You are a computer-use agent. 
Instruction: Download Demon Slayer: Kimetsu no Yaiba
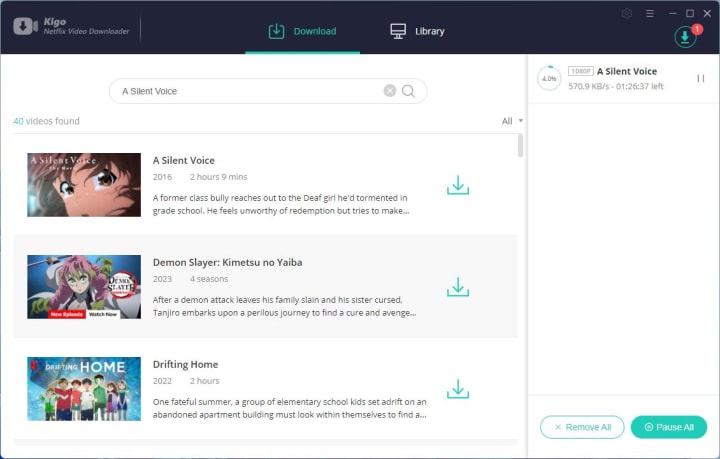pyautogui.click(x=458, y=287)
